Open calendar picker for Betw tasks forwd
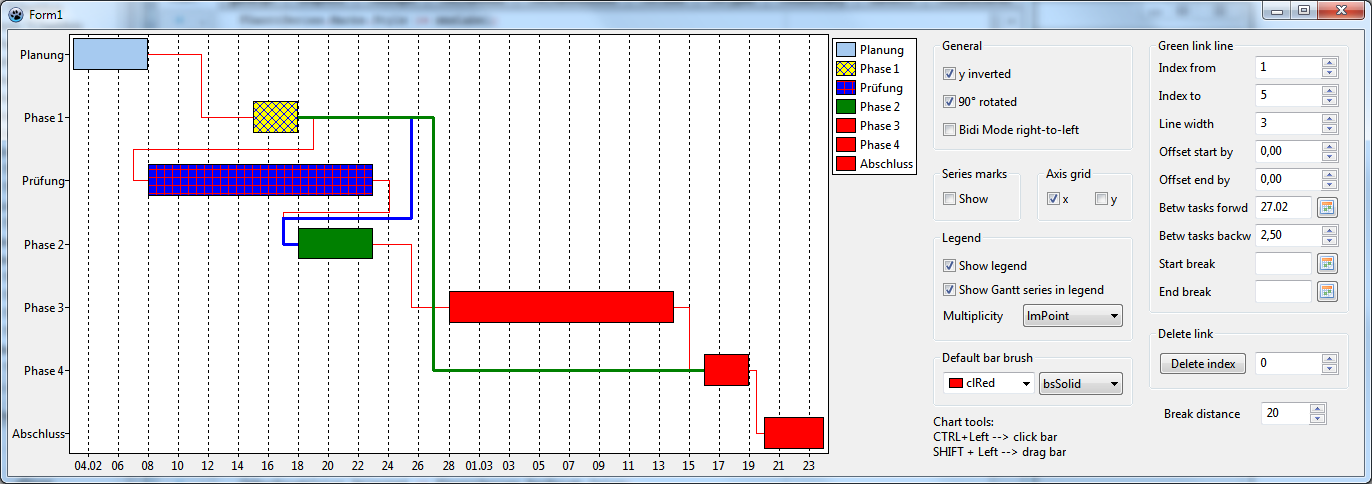 [x=1326, y=208]
